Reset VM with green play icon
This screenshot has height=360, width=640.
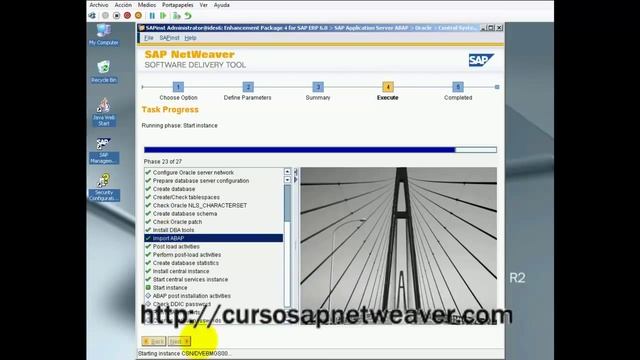(163, 16)
